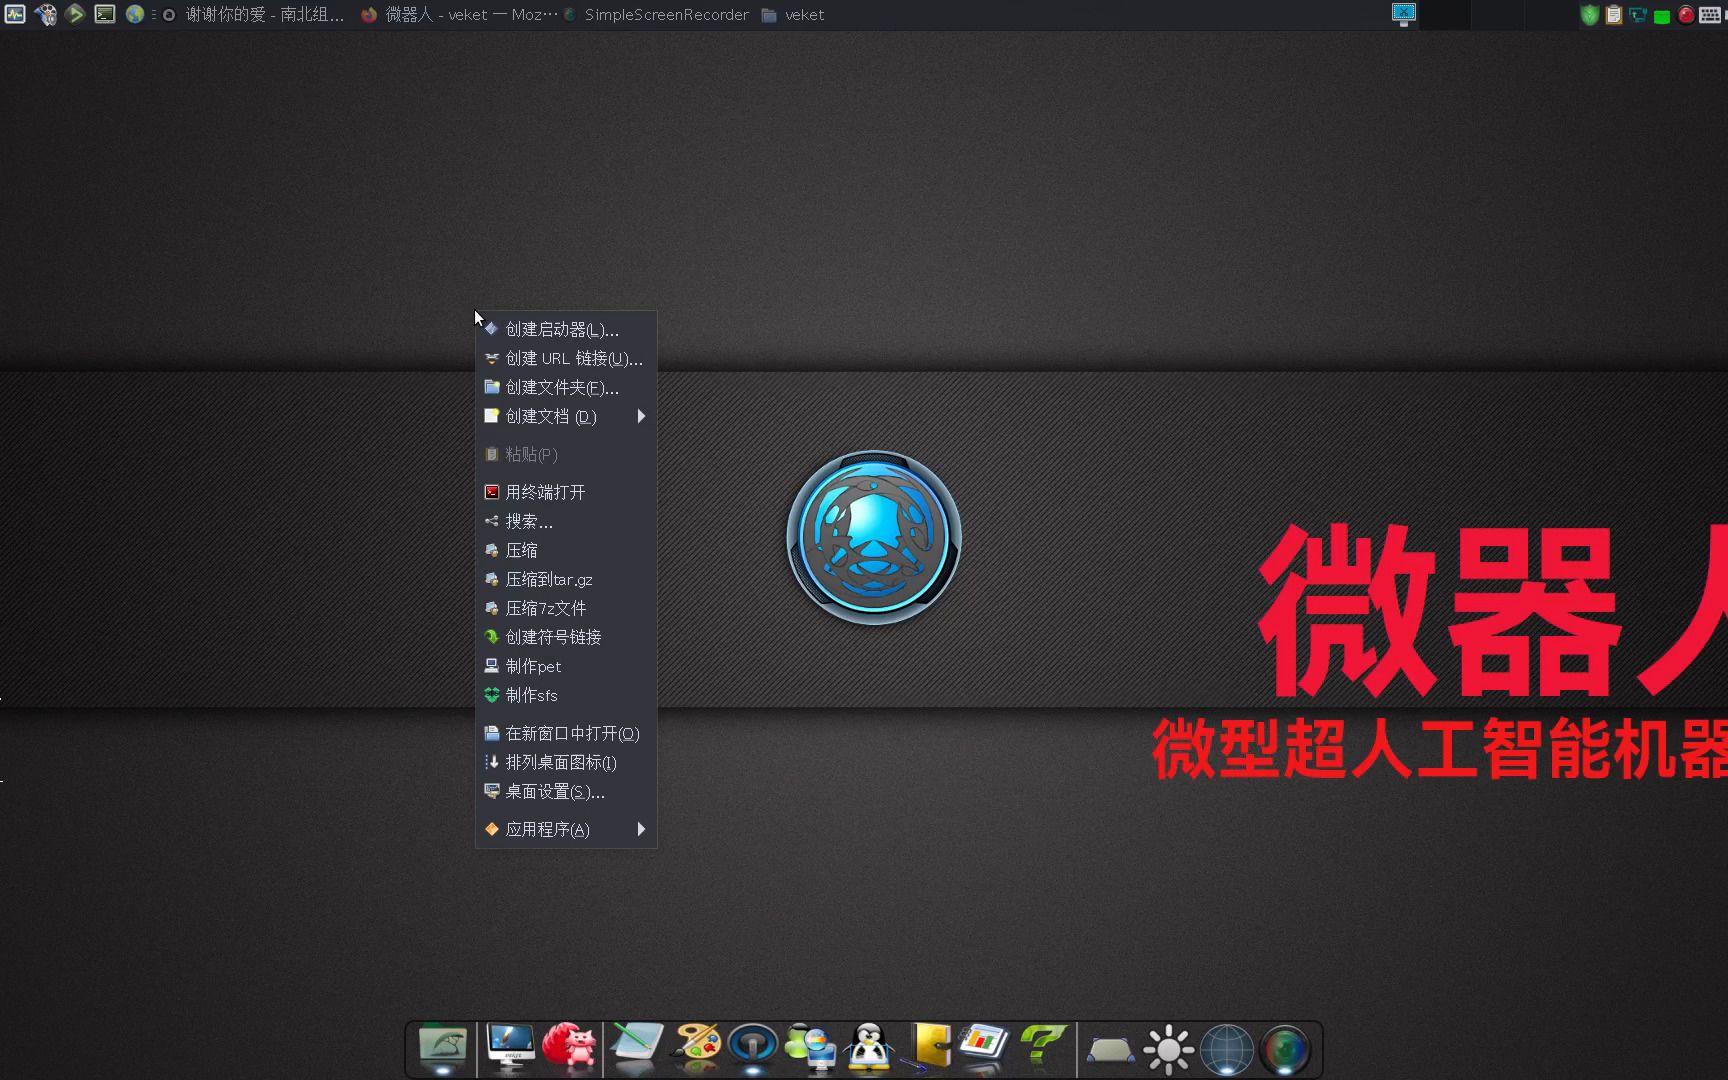Select 压缩到tar.gz from the menu
1728x1080 pixels.
tap(566, 579)
